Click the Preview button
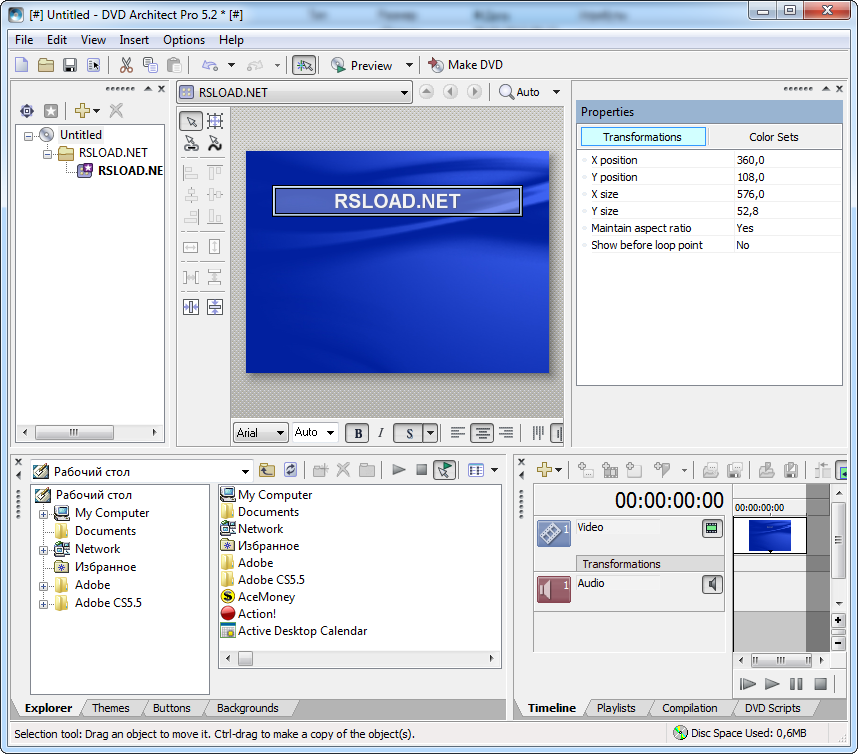This screenshot has height=754, width=858. pos(362,65)
